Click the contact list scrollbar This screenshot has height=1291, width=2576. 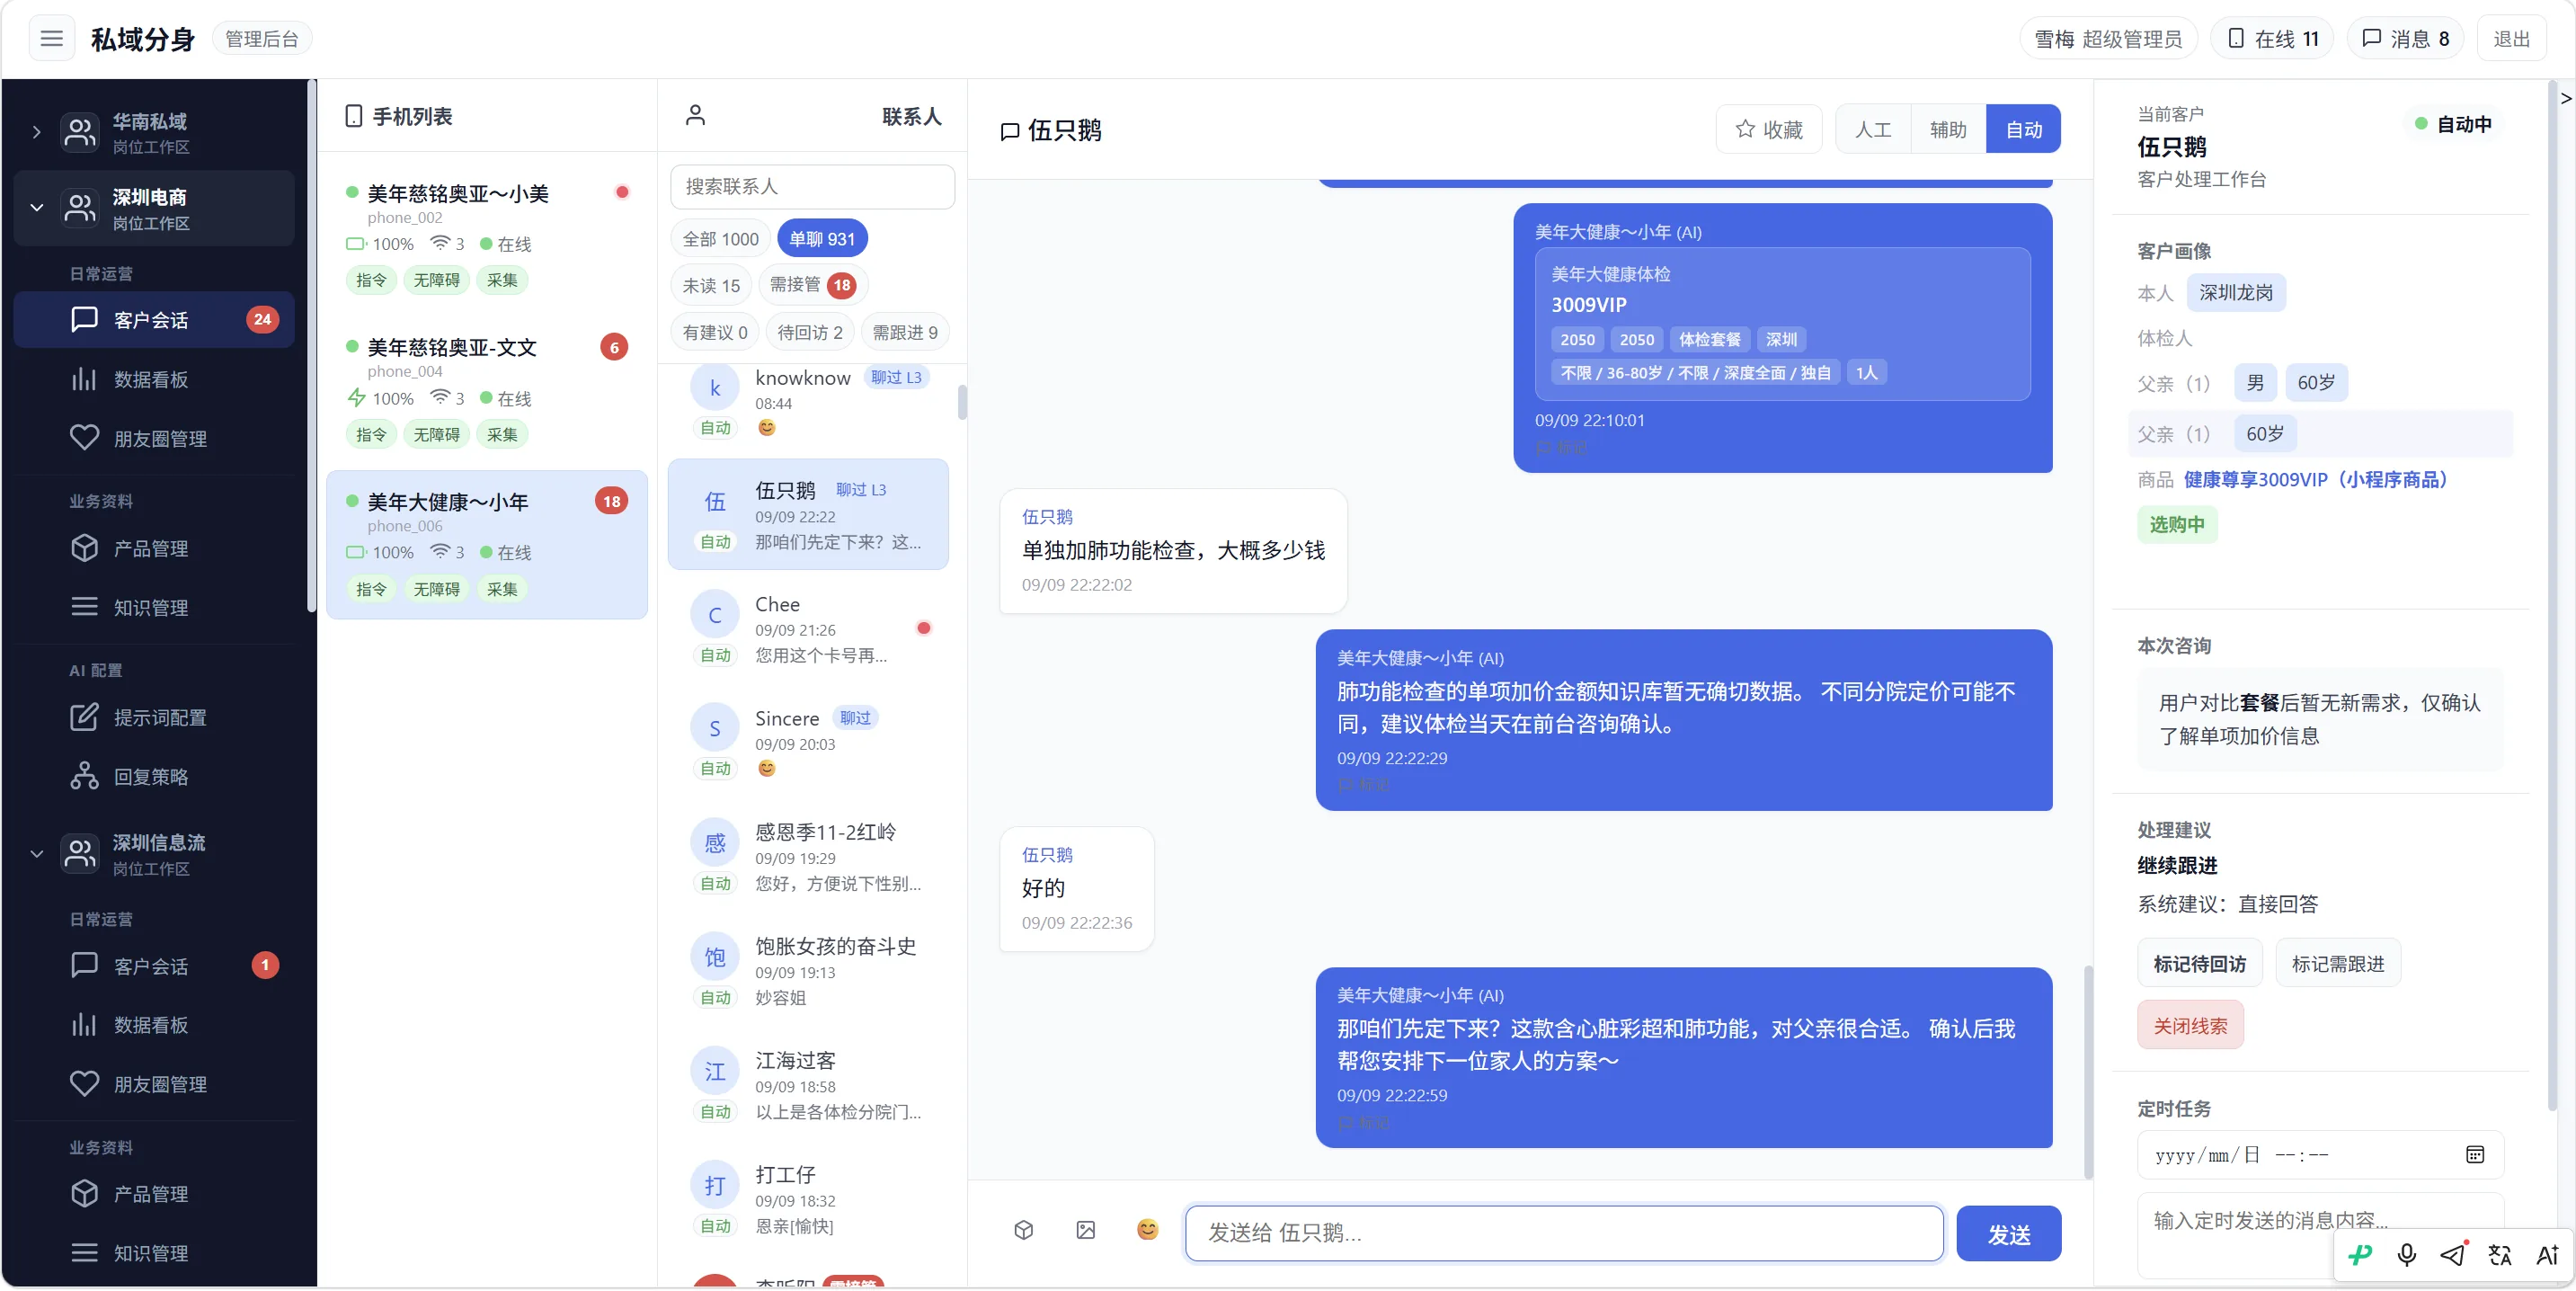click(x=961, y=403)
